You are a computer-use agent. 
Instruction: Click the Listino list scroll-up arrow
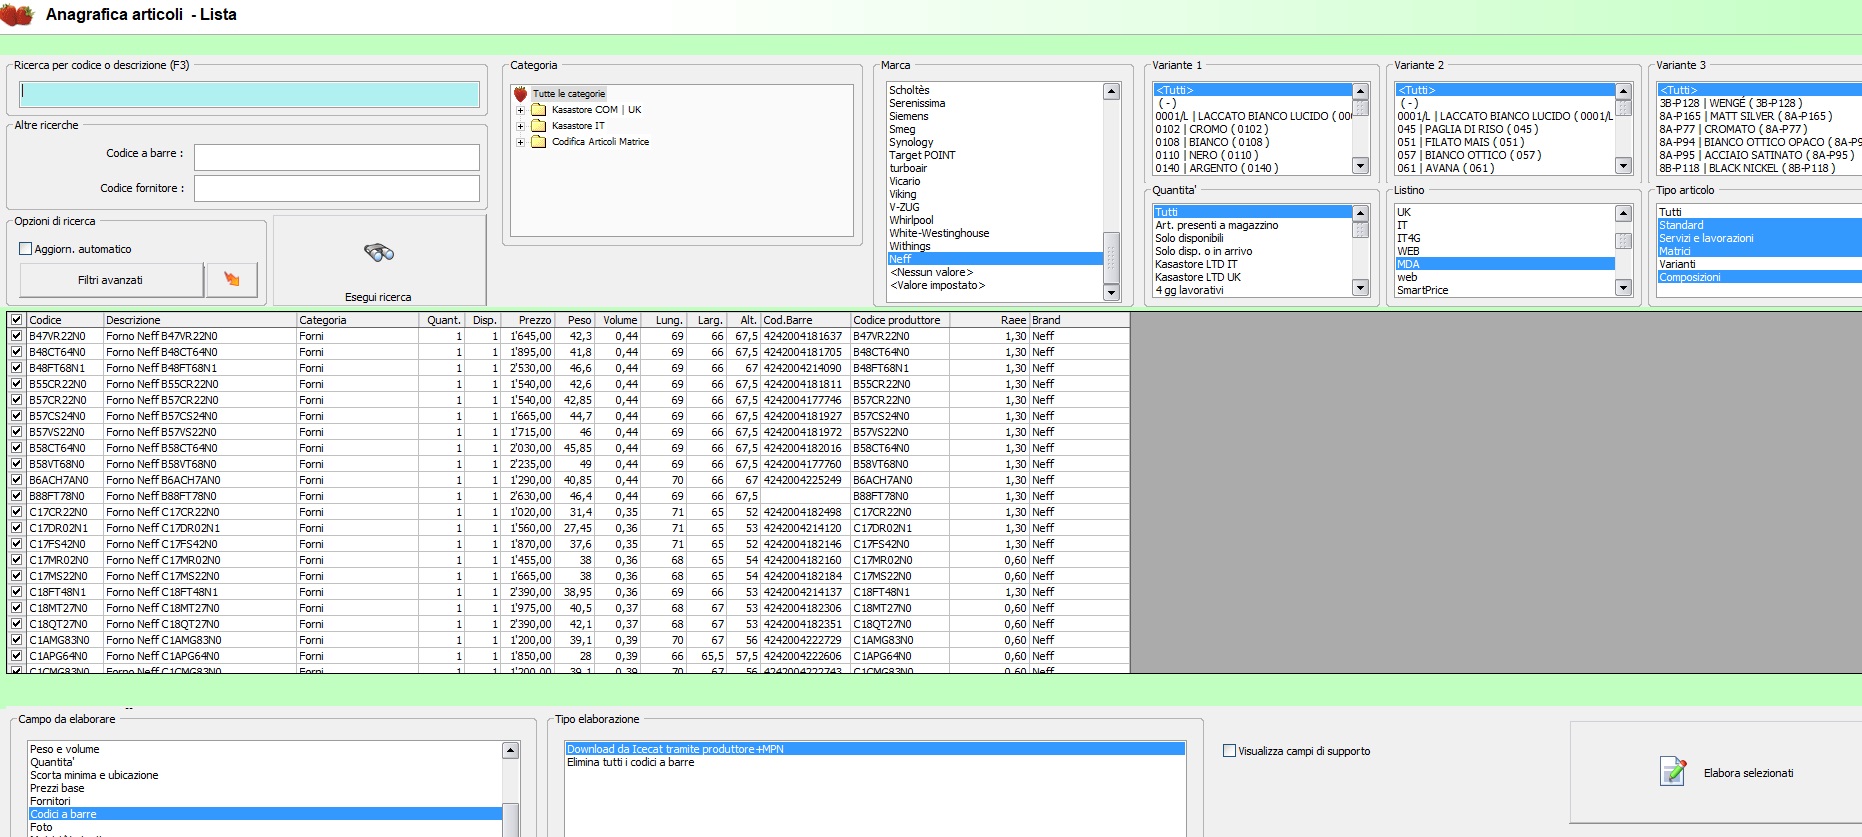coord(1623,214)
